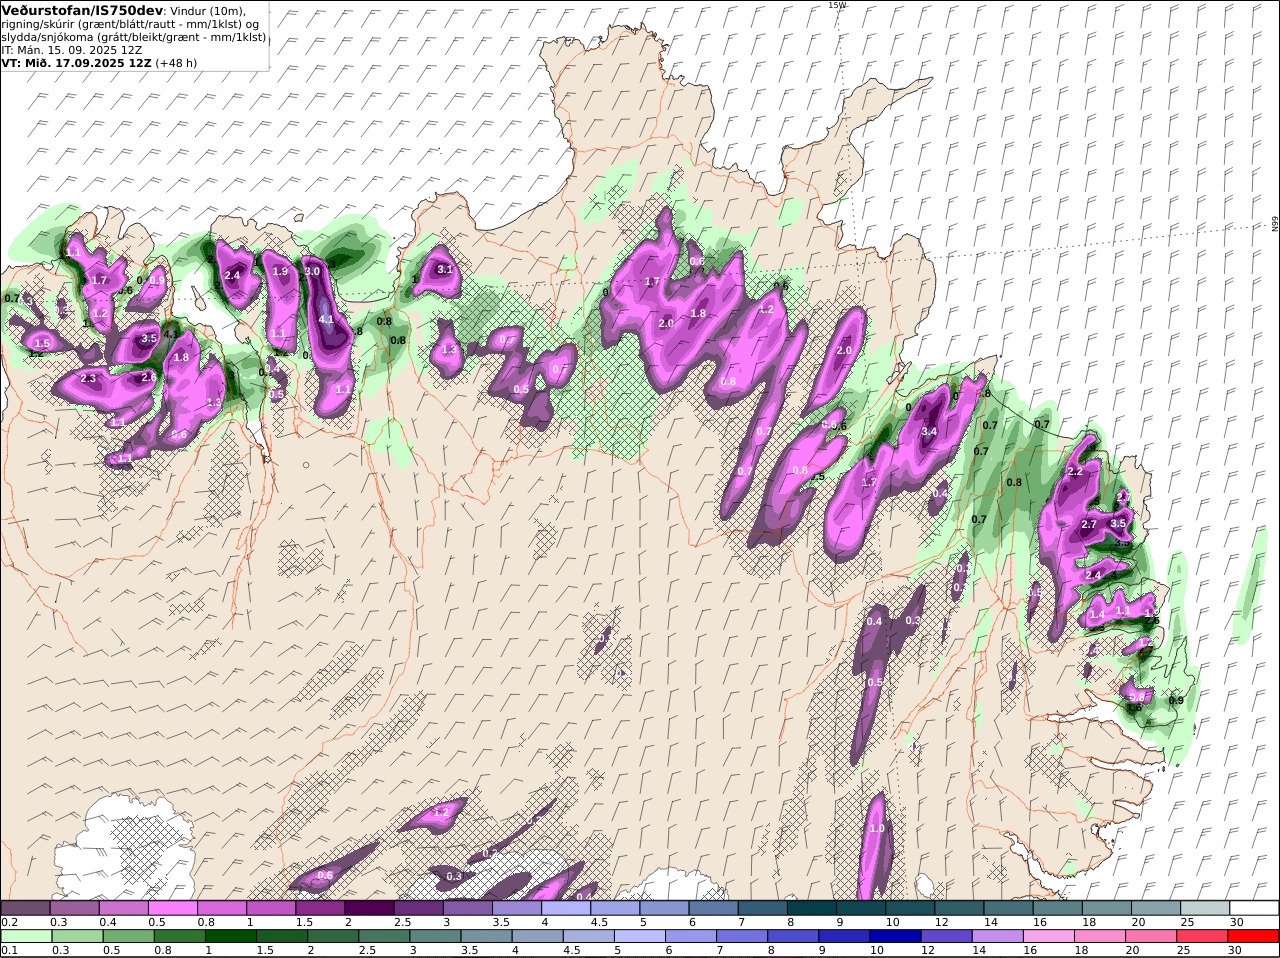Select the deep blue 10–12 rain swatch

click(896, 936)
